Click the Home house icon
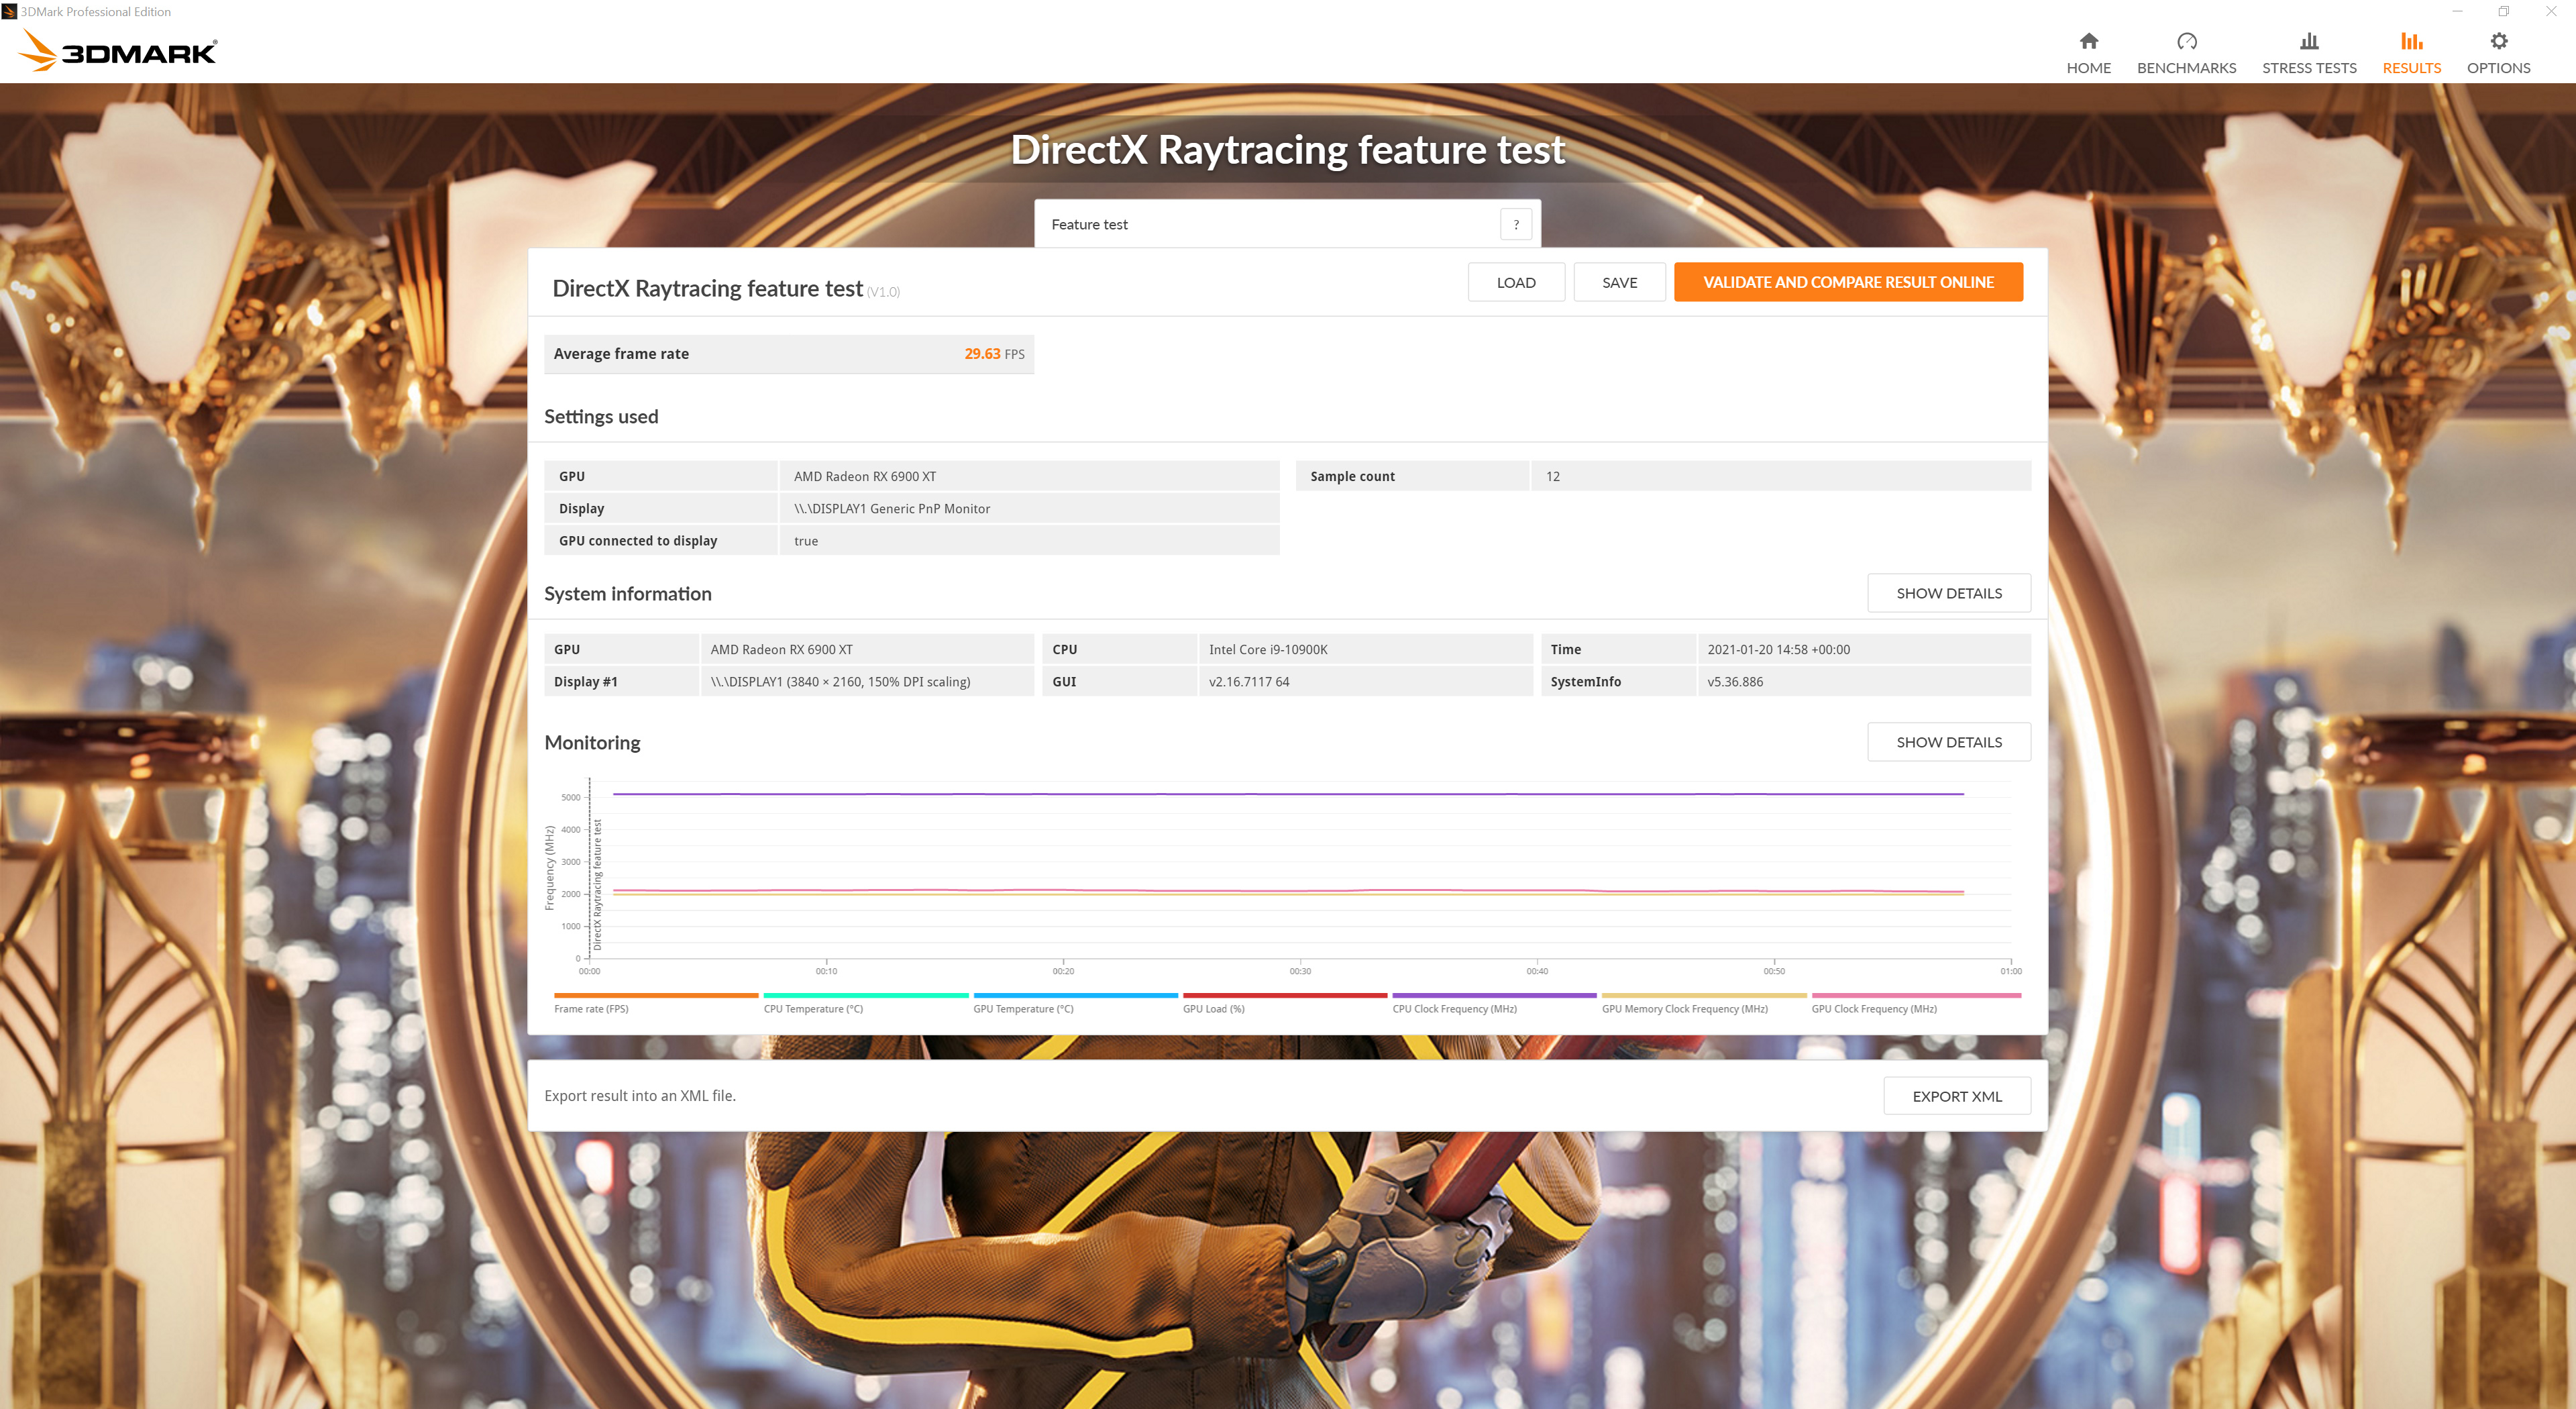Image resolution: width=2576 pixels, height=1409 pixels. point(2088,41)
